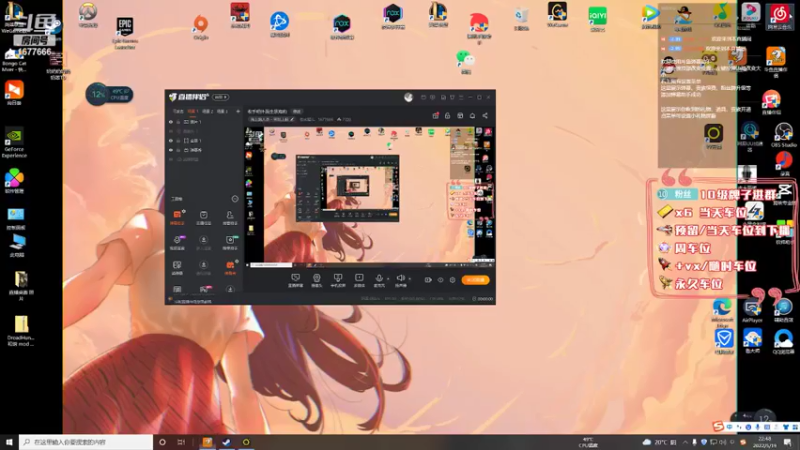Click the microphone icon in bottom toolbar
Image resolution: width=800 pixels, height=450 pixels.
pos(379,278)
